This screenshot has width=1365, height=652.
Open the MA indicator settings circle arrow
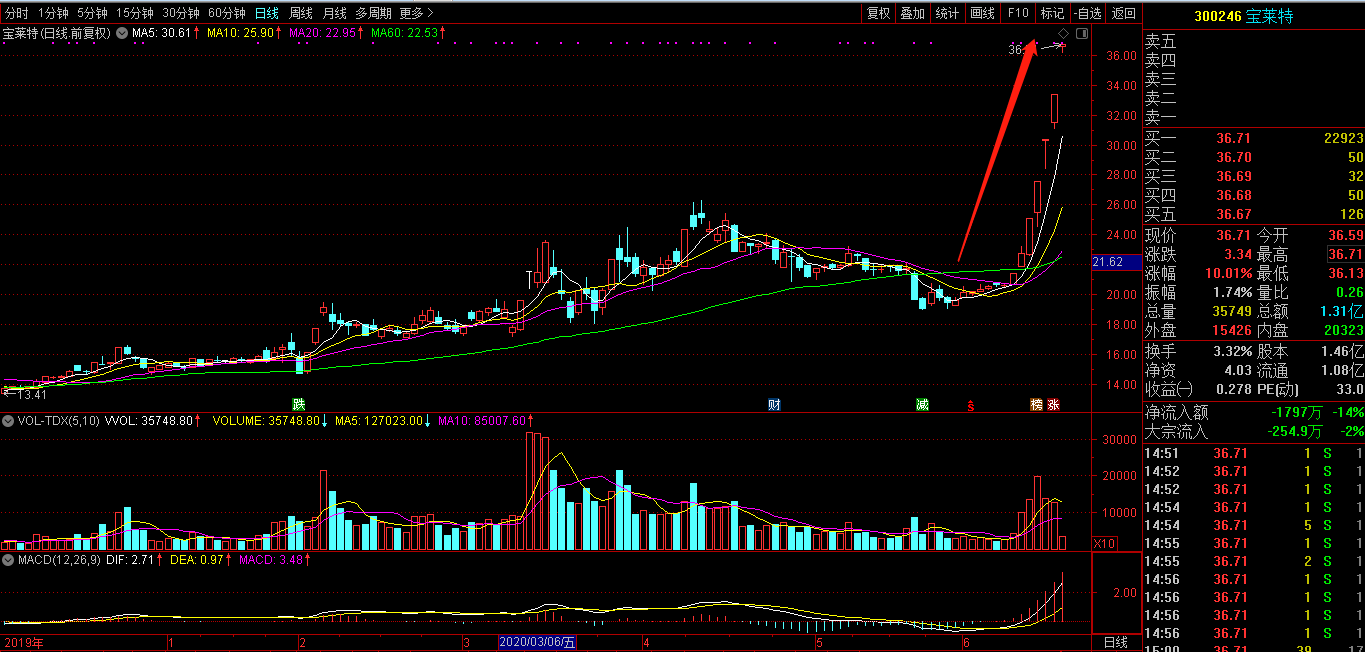coord(122,33)
